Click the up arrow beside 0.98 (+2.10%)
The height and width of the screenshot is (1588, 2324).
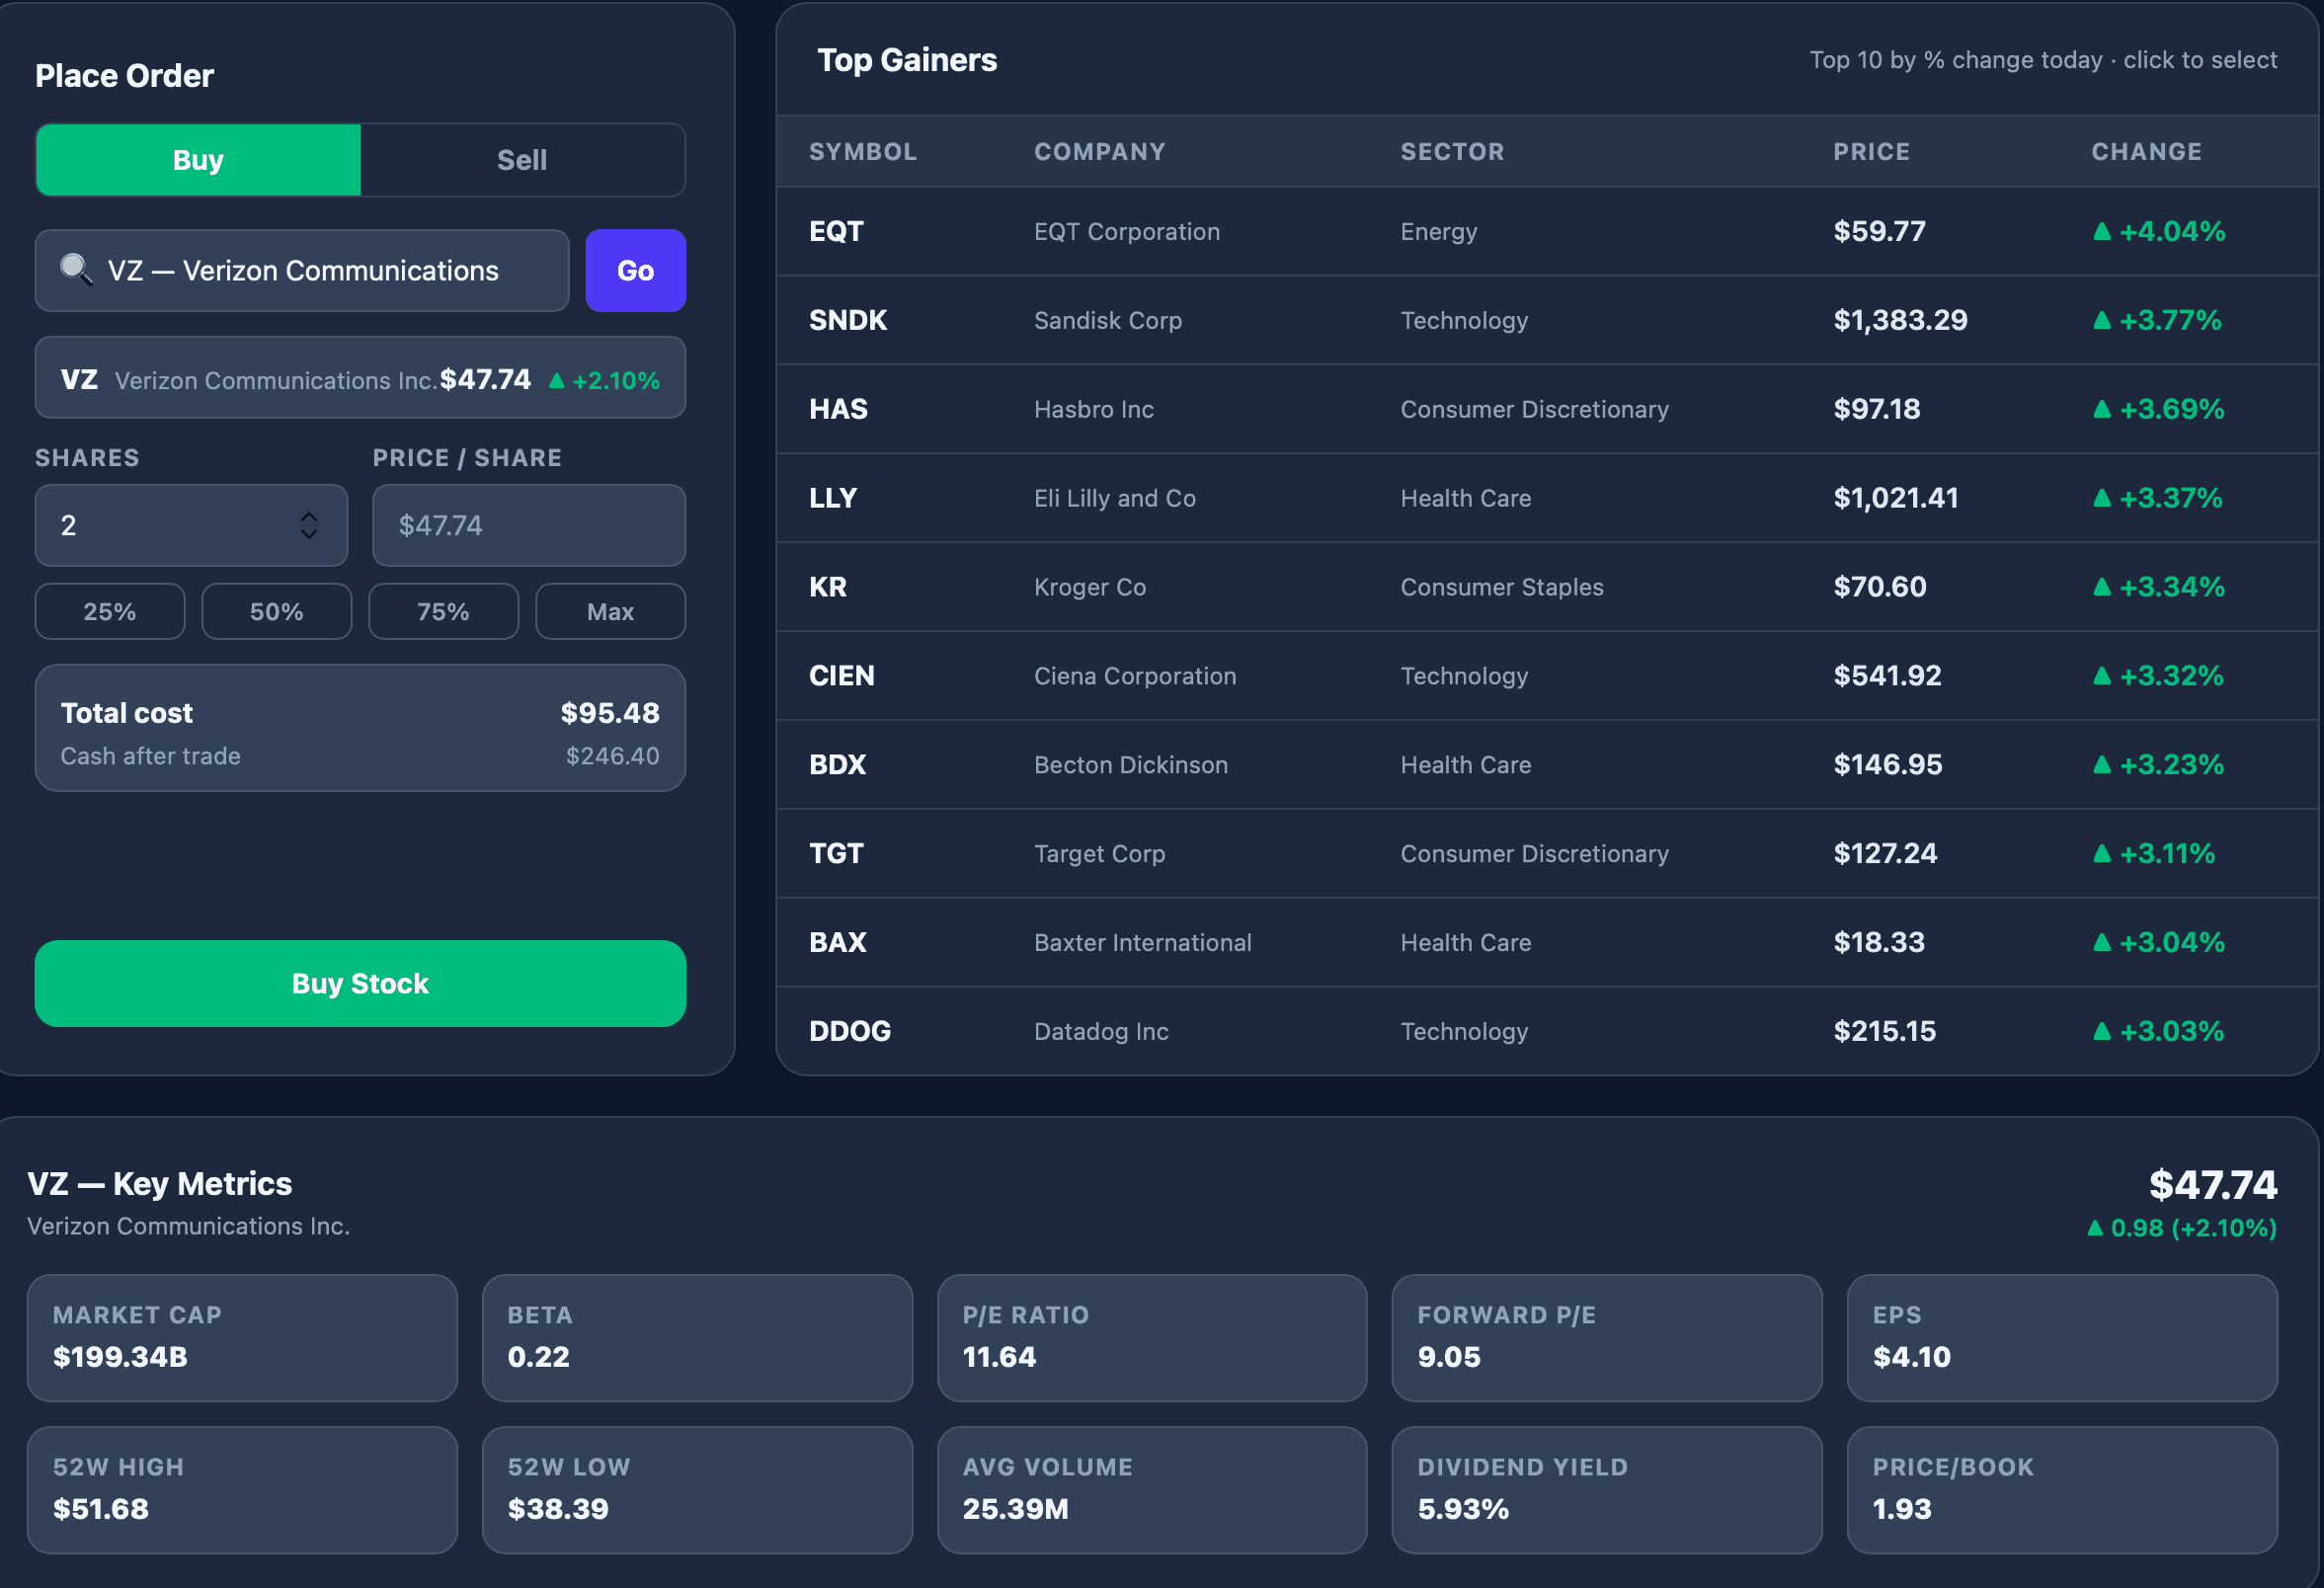click(2095, 1228)
